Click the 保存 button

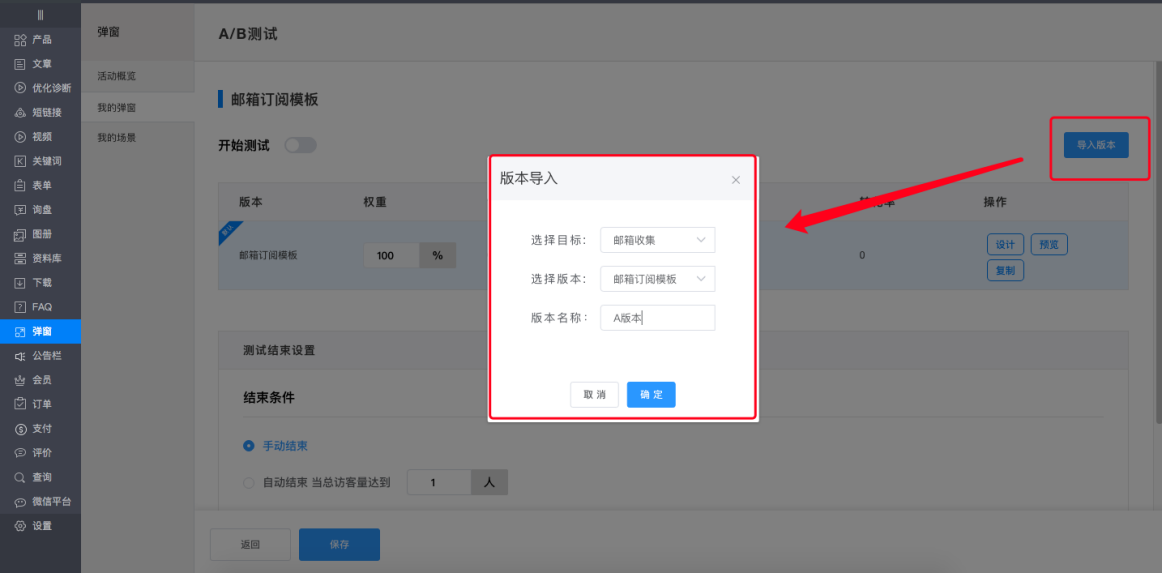click(339, 544)
